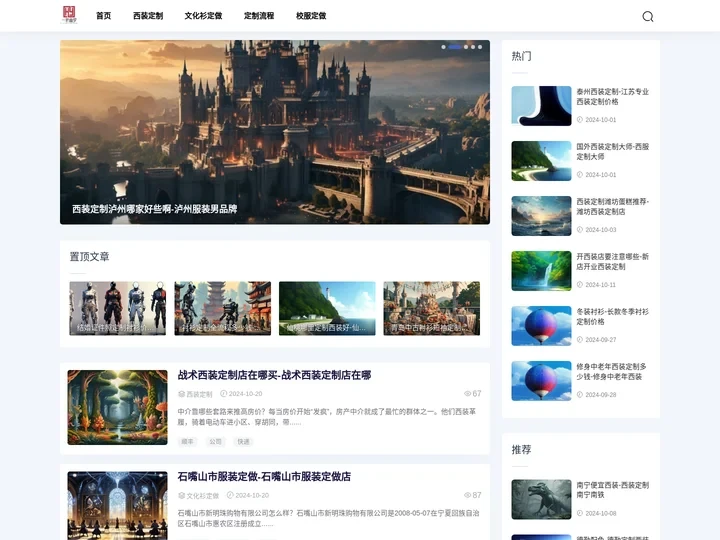Open pinned thumbnail 仙桃哪里定制西装好
Image resolution: width=720 pixels, height=540 pixels.
(x=327, y=308)
